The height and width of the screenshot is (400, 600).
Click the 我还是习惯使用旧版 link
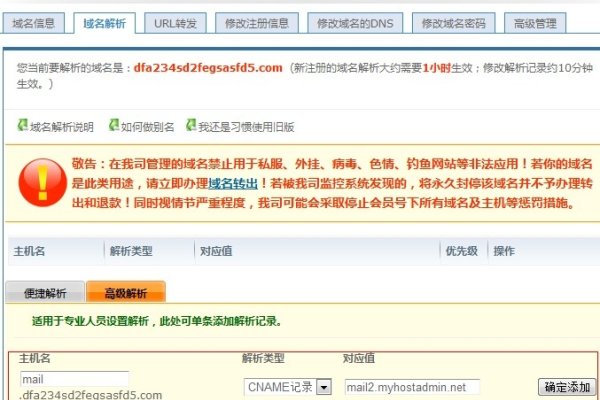pos(246,127)
